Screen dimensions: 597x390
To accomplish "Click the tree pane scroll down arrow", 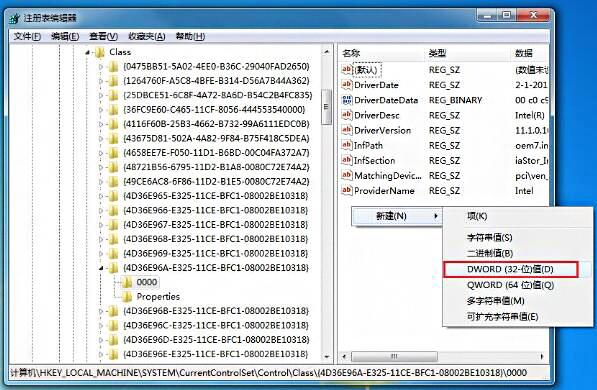I will click(x=327, y=357).
